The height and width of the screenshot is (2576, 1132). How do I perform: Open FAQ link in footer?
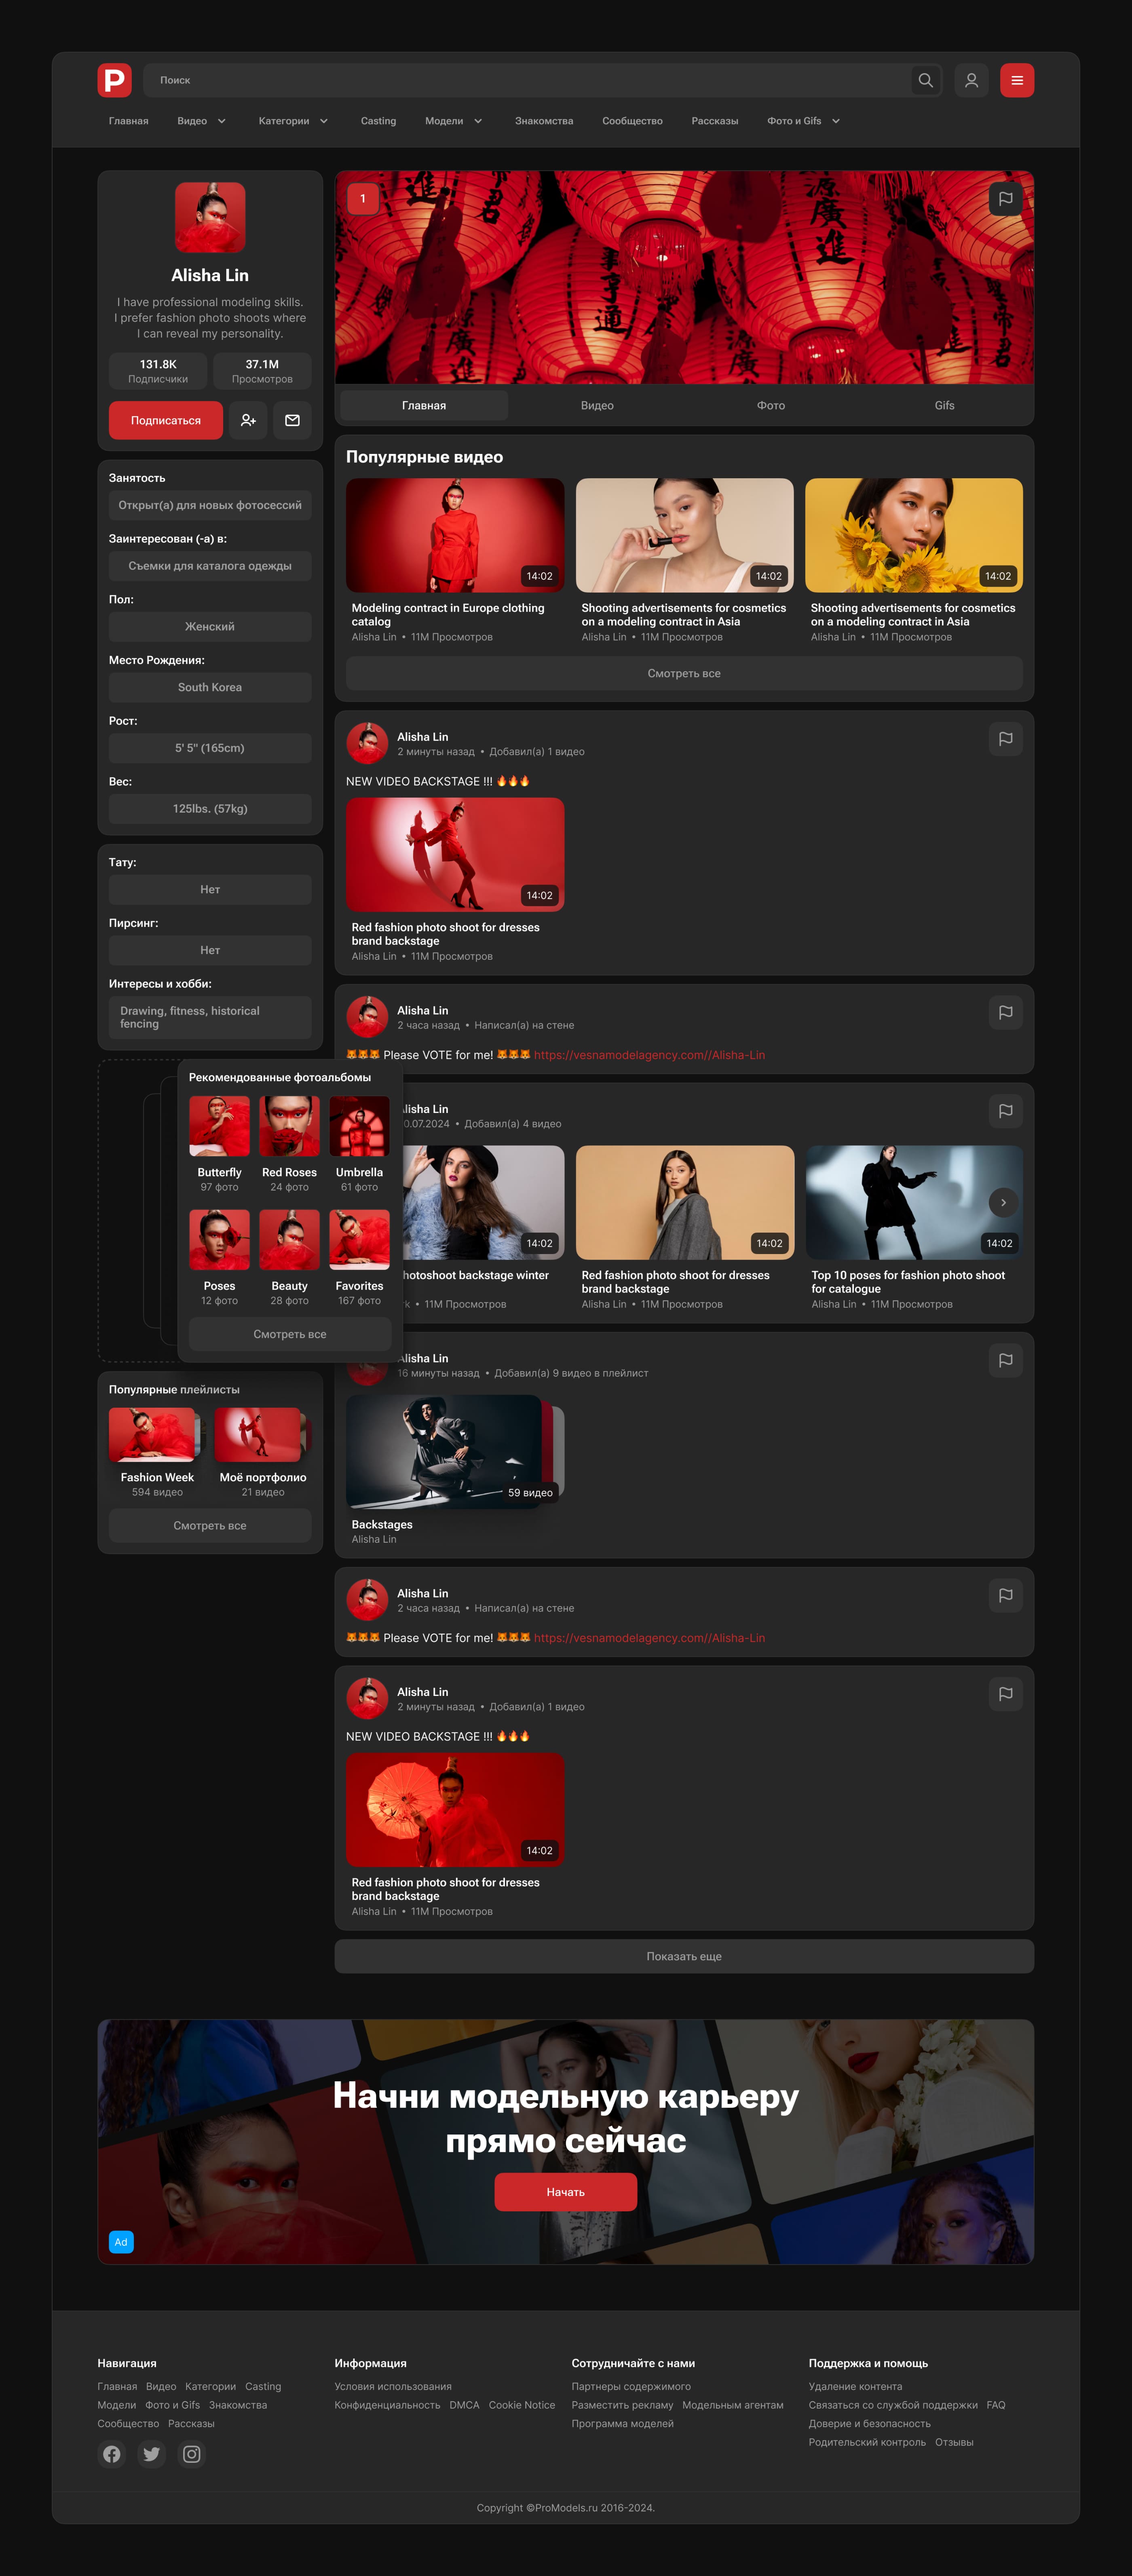tap(996, 2405)
